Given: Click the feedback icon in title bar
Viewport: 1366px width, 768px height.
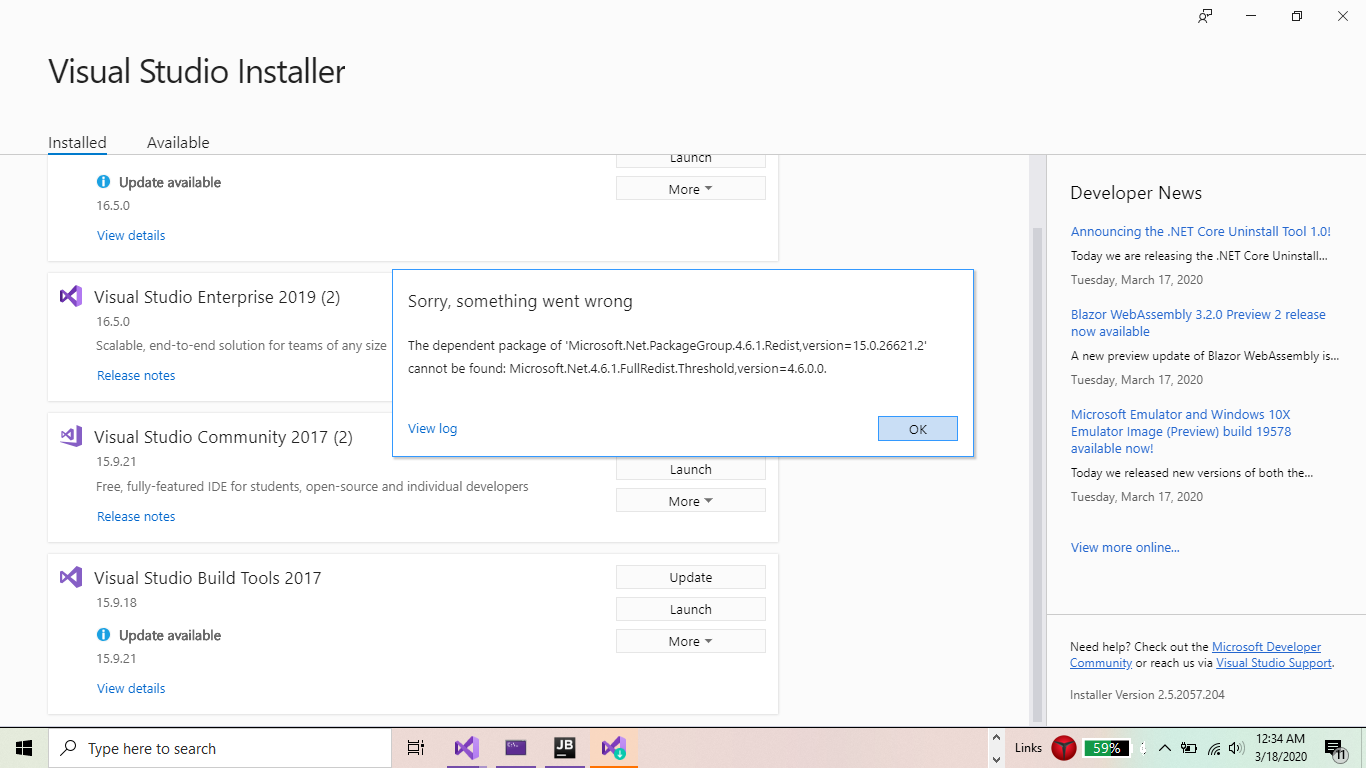Looking at the screenshot, I should (x=1205, y=16).
